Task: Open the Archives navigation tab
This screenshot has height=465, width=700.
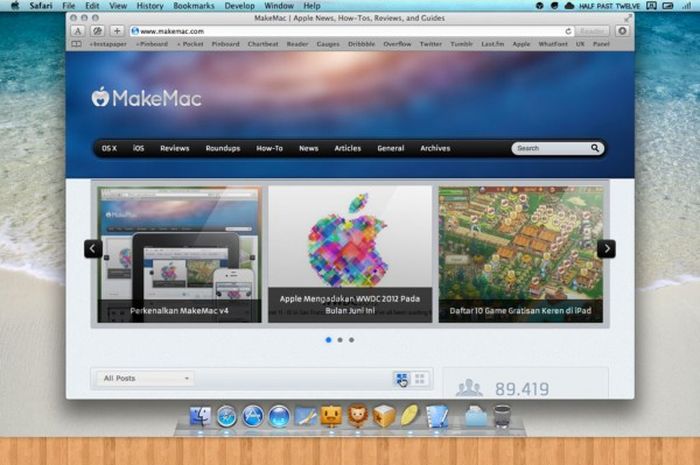Action: coord(435,148)
